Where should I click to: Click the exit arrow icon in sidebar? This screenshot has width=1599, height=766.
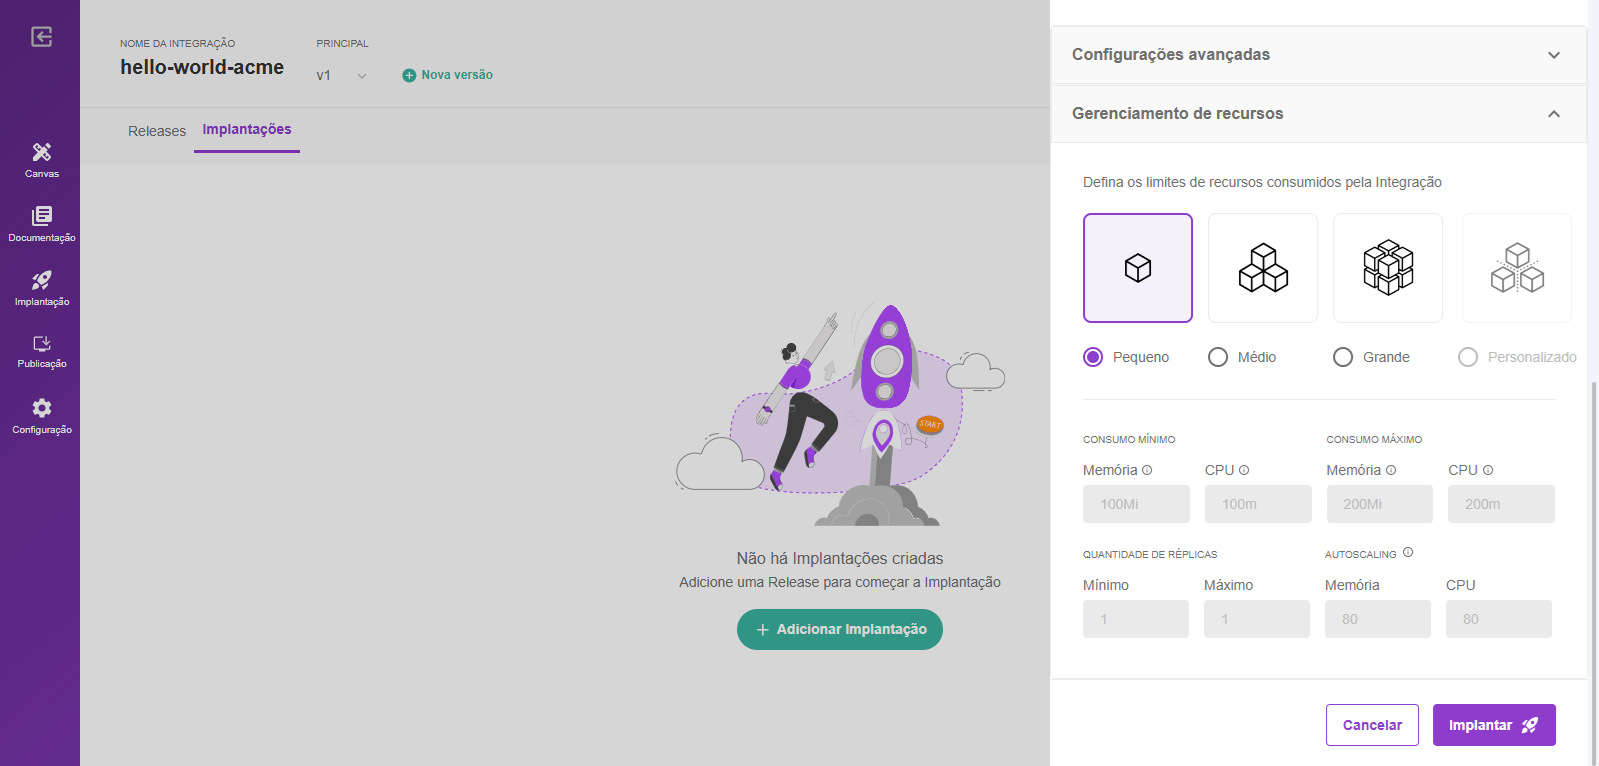pos(41,37)
